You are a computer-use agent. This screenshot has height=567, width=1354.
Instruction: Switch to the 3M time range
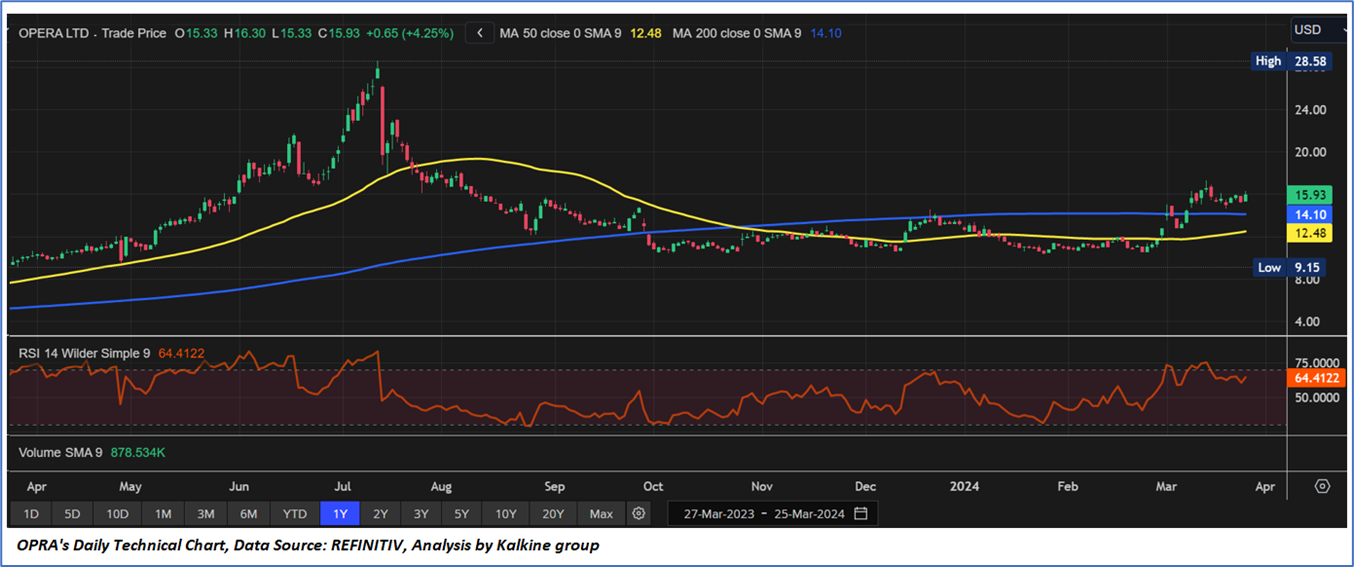205,514
